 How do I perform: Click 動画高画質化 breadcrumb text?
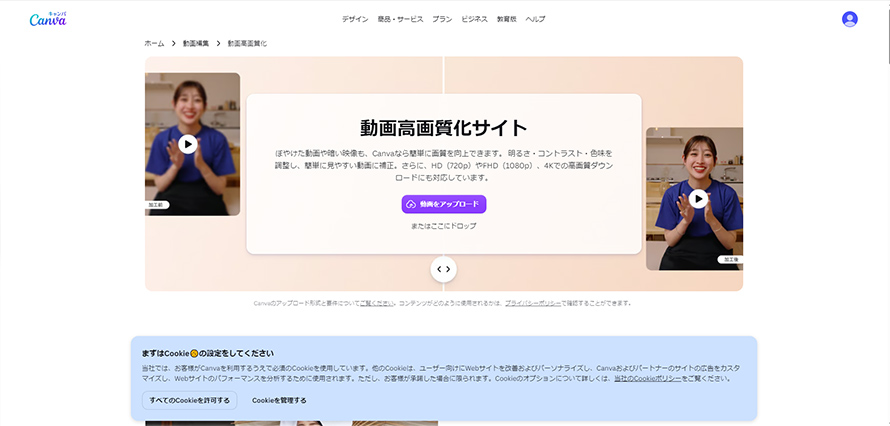click(x=247, y=44)
